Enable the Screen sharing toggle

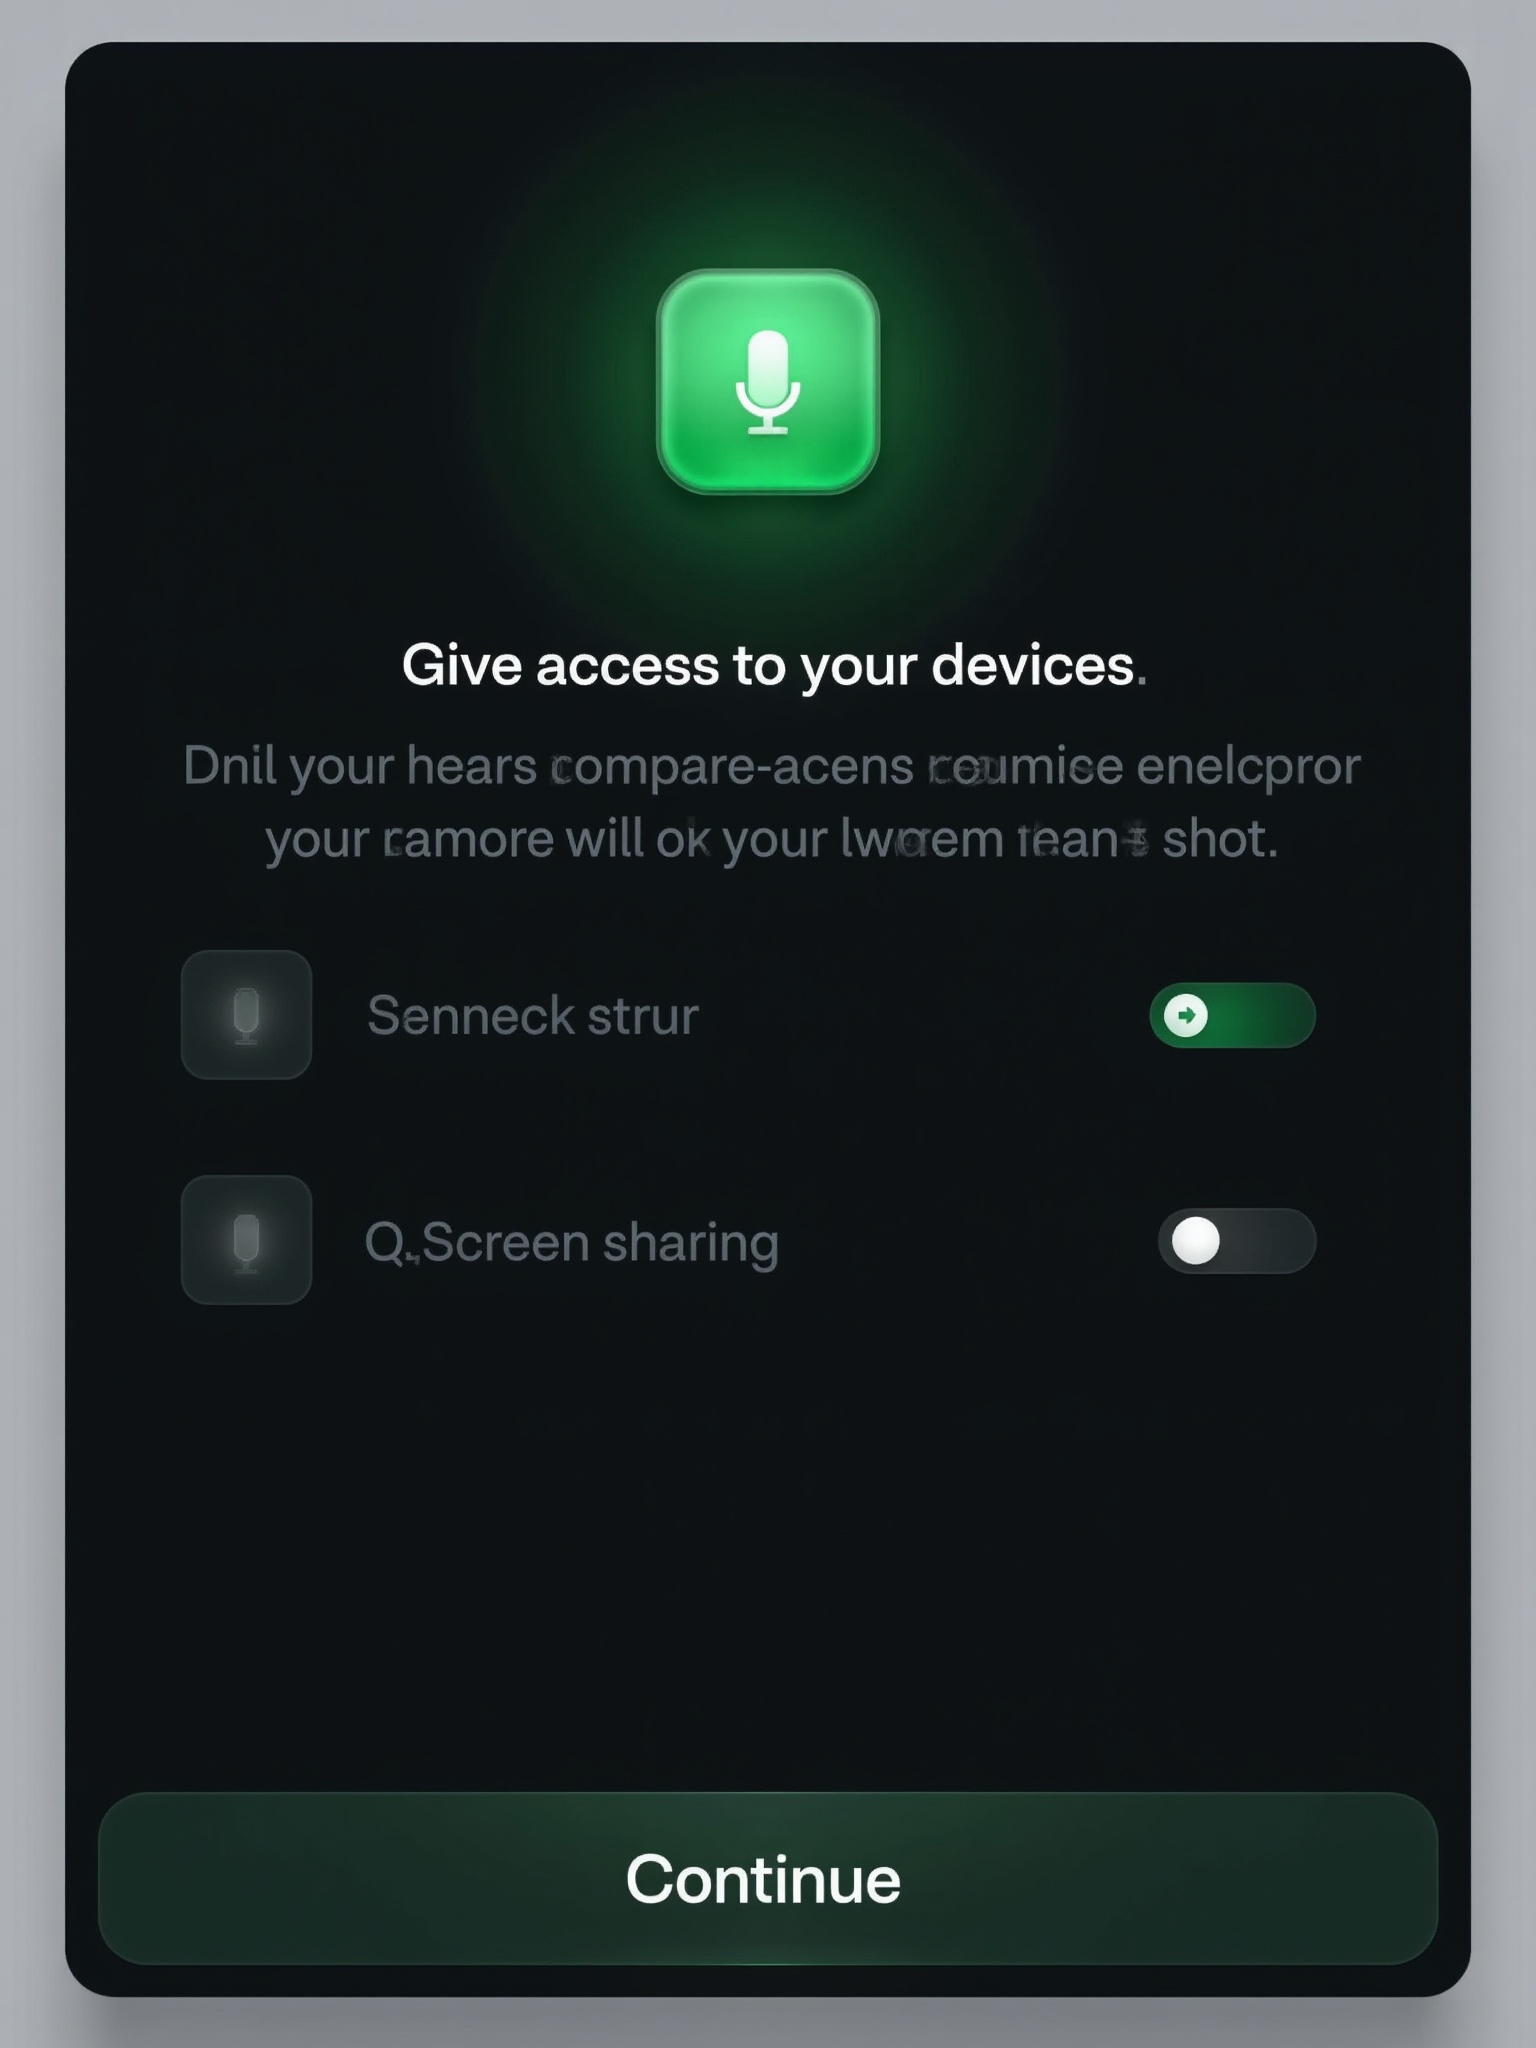pos(1236,1241)
